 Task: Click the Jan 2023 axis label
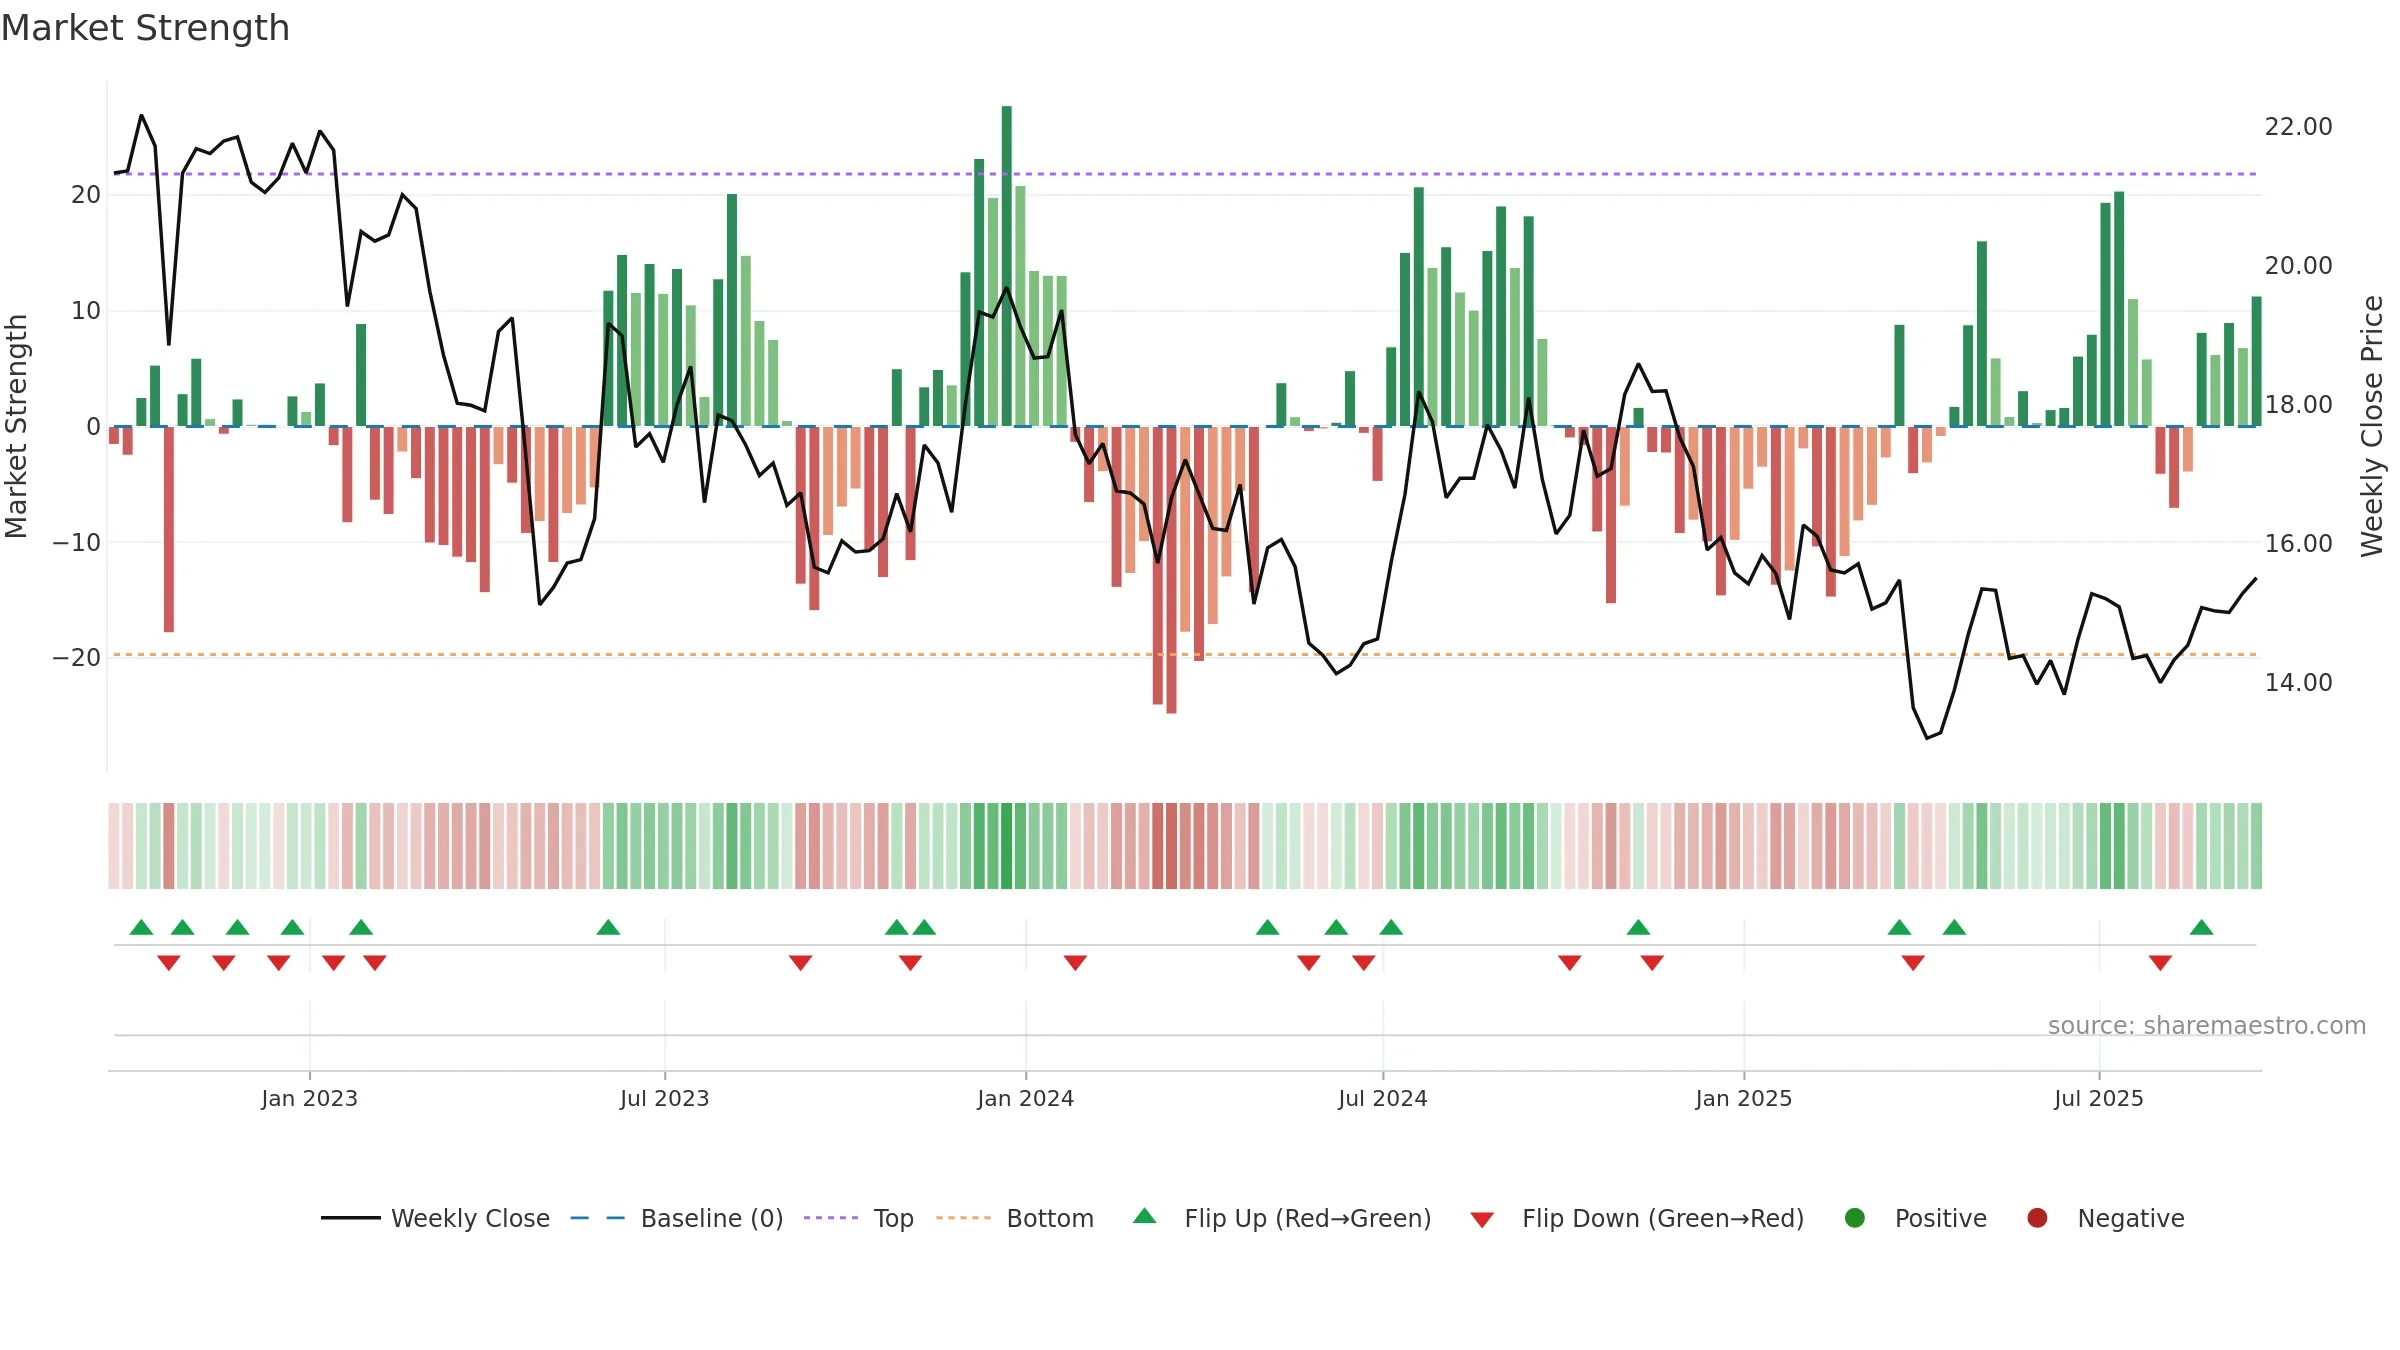click(x=310, y=1098)
